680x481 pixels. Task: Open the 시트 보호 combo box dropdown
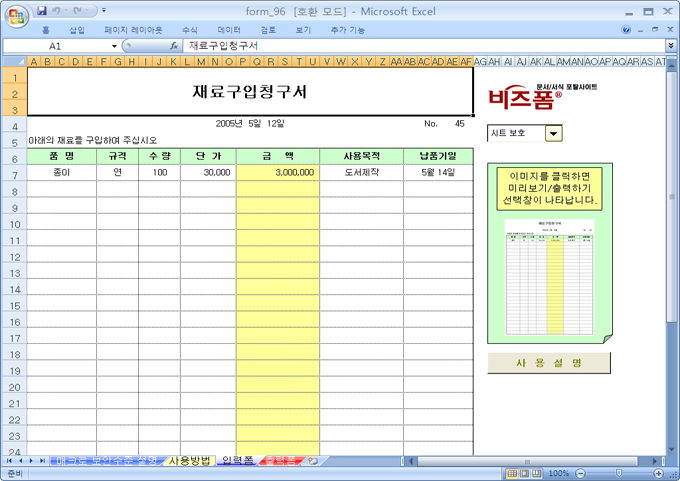tap(553, 132)
